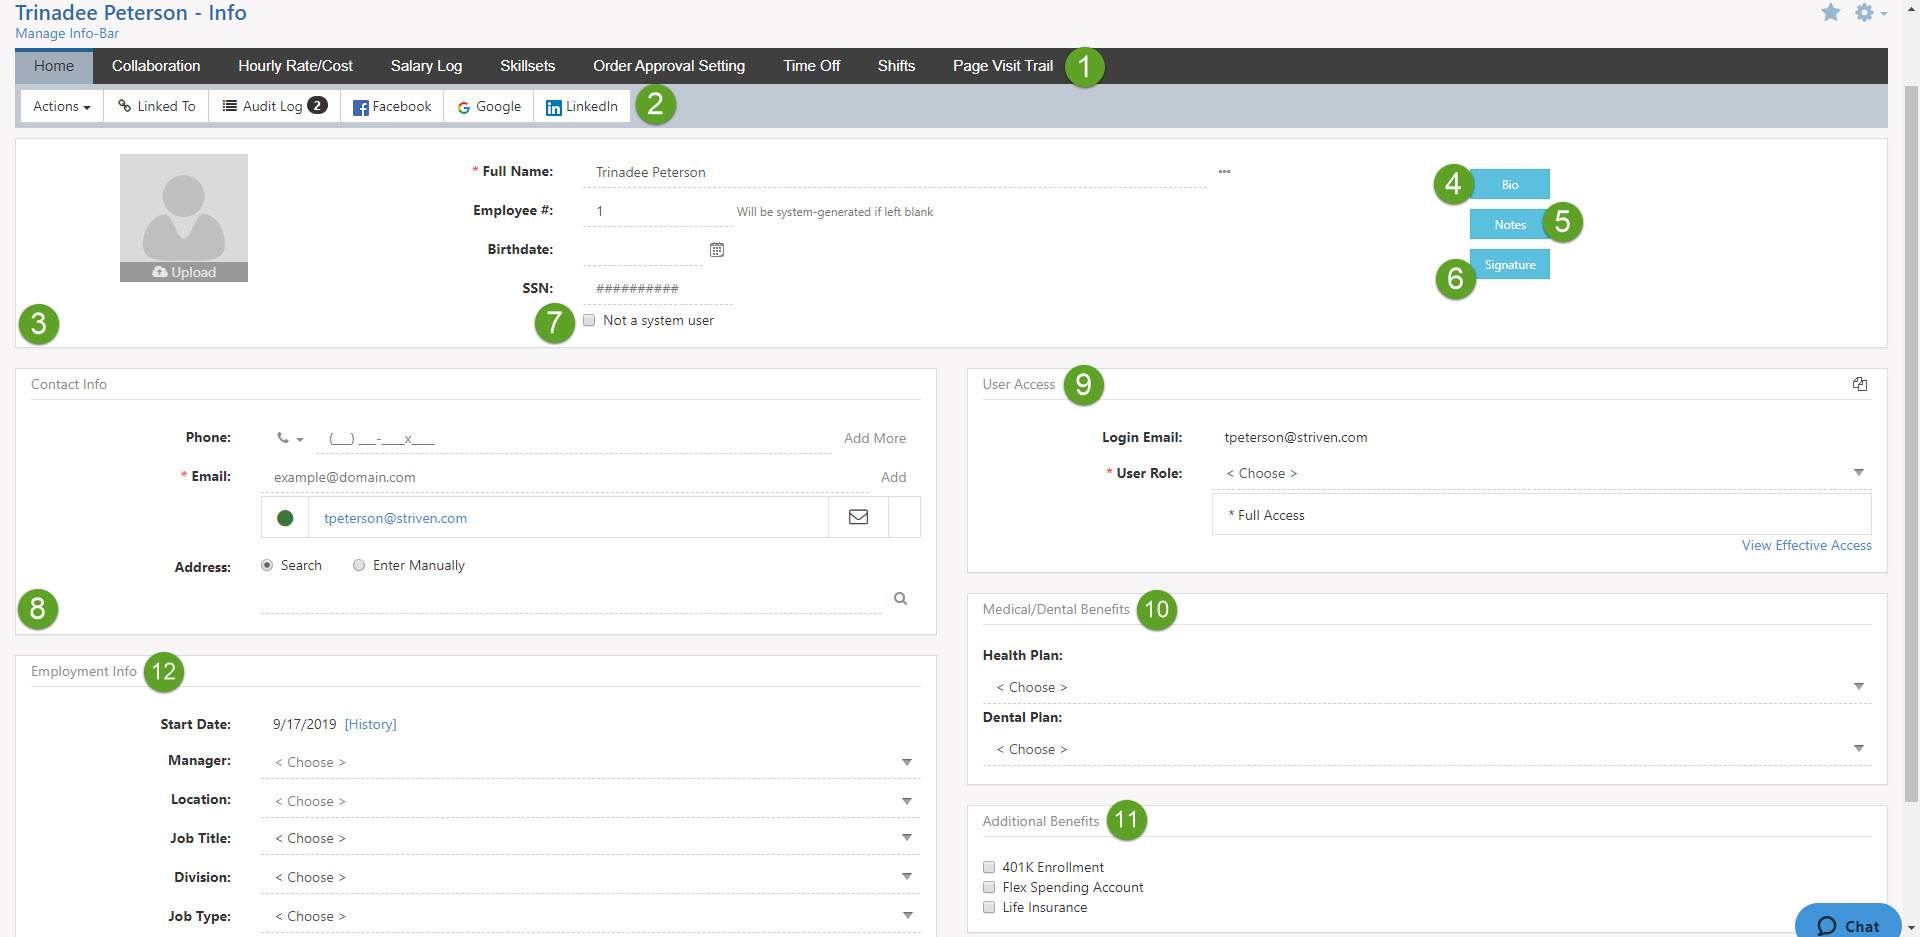Click the envelope icon beside tpeterson@striven.com
Image resolution: width=1920 pixels, height=937 pixels.
click(x=858, y=517)
